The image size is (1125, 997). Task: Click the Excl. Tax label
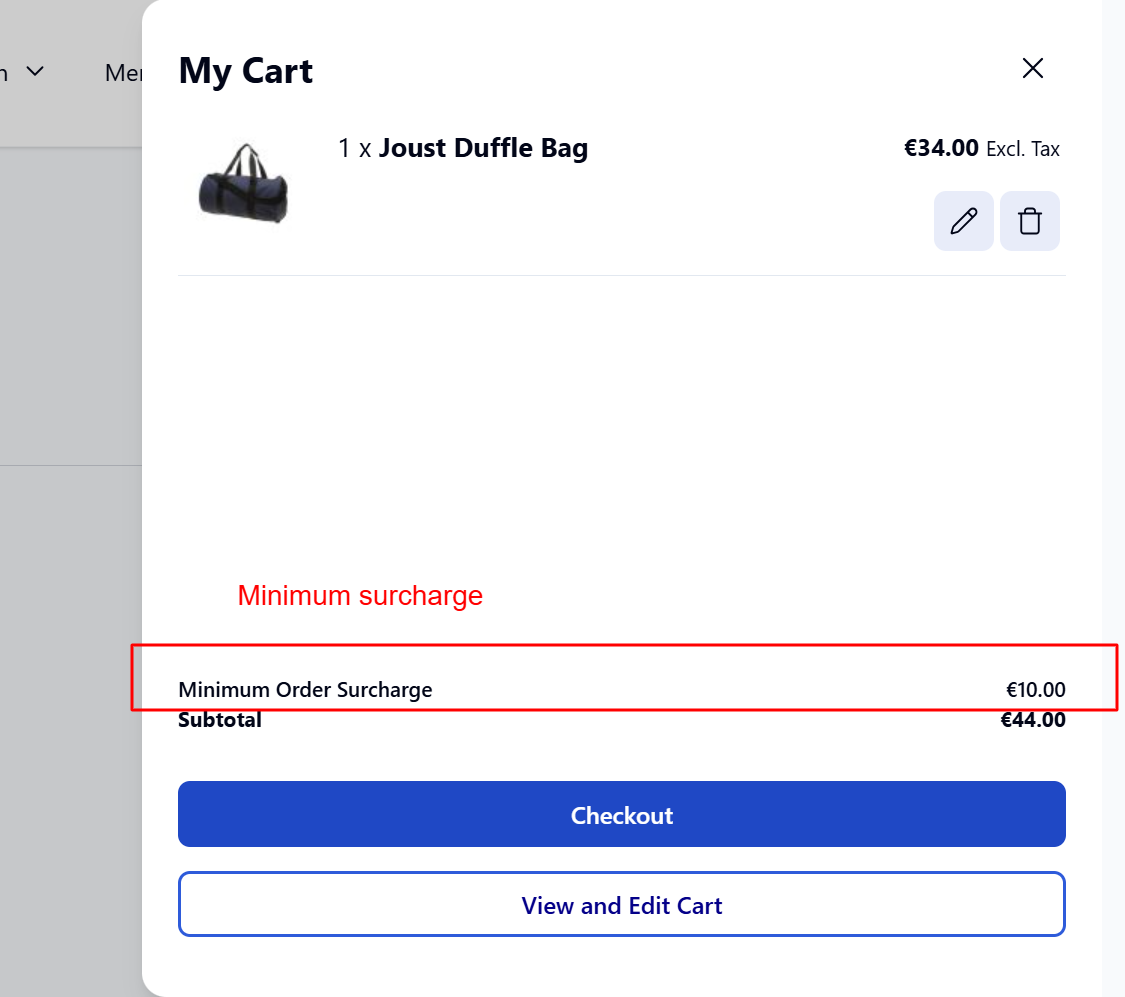pos(1022,150)
